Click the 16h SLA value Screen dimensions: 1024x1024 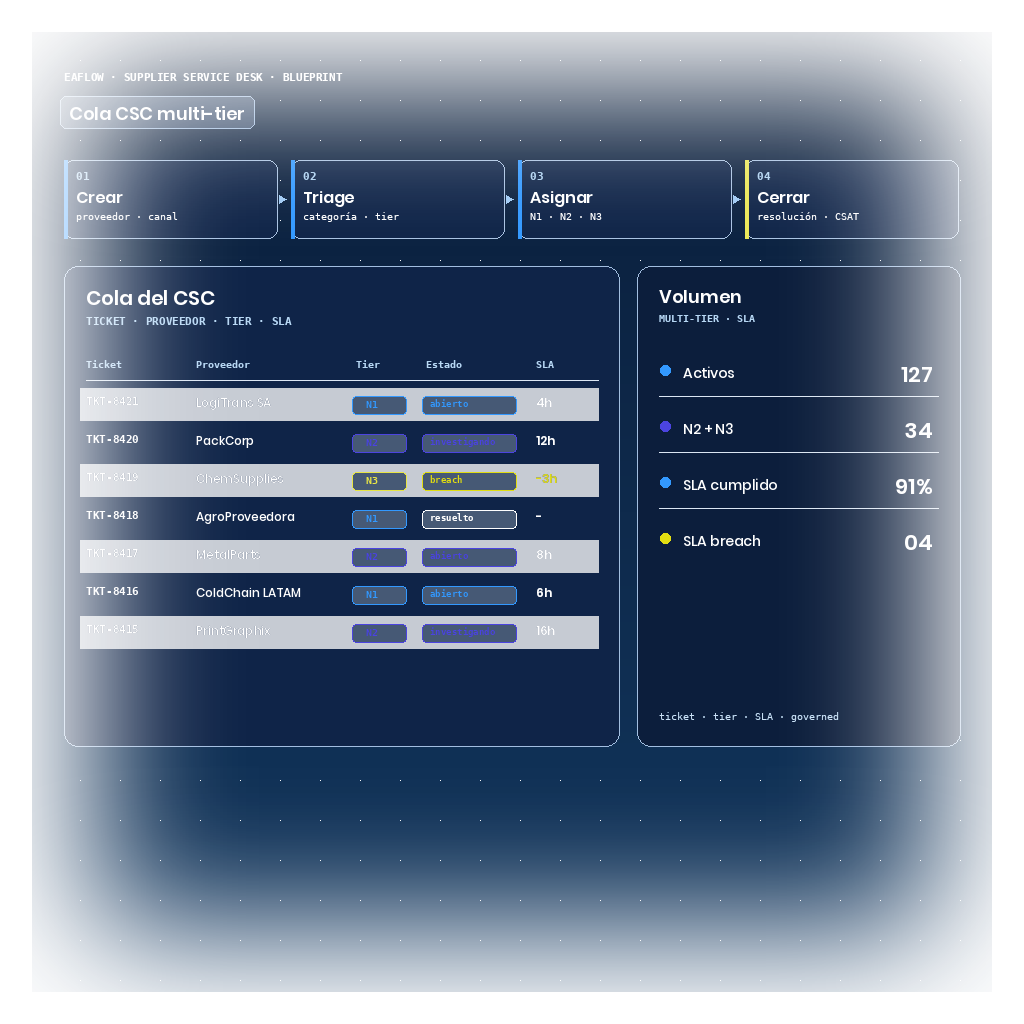[x=545, y=631]
